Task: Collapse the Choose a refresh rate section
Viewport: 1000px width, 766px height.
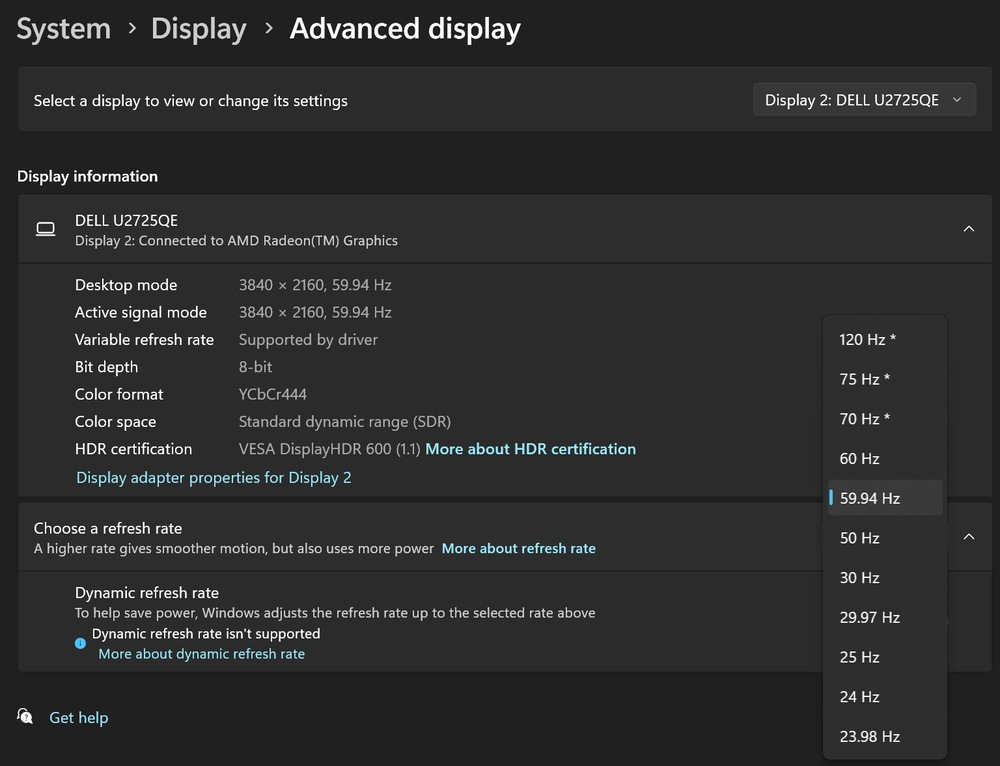Action: (x=968, y=537)
